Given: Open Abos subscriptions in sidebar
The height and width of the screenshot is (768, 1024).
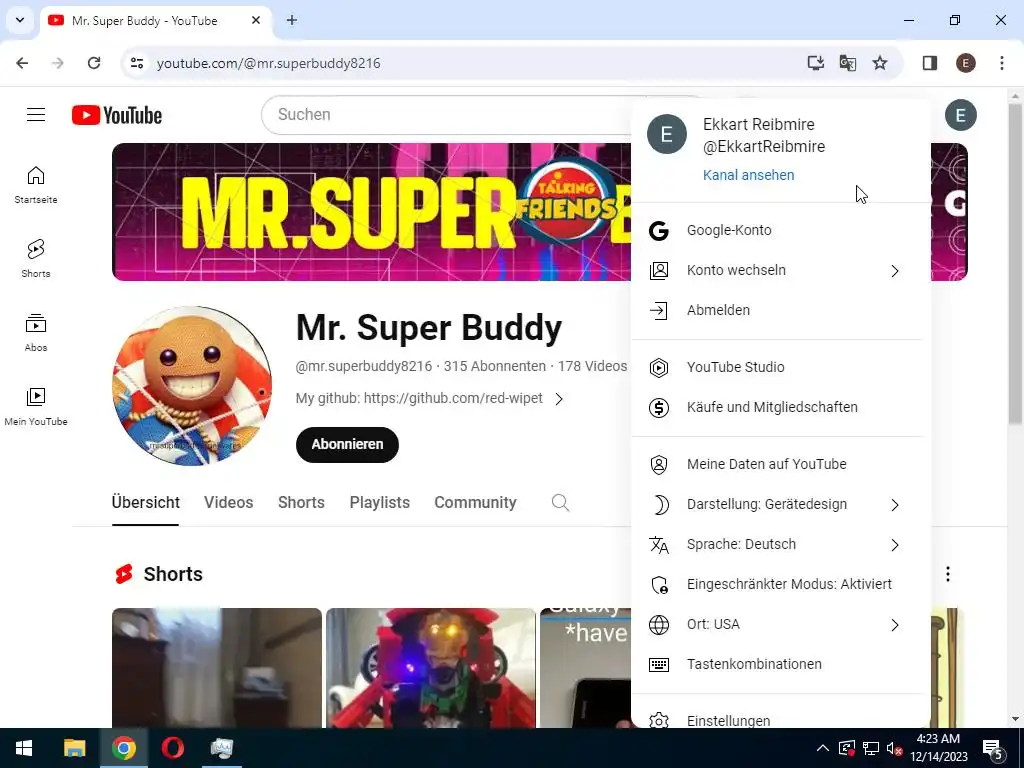Looking at the screenshot, I should click(x=36, y=333).
